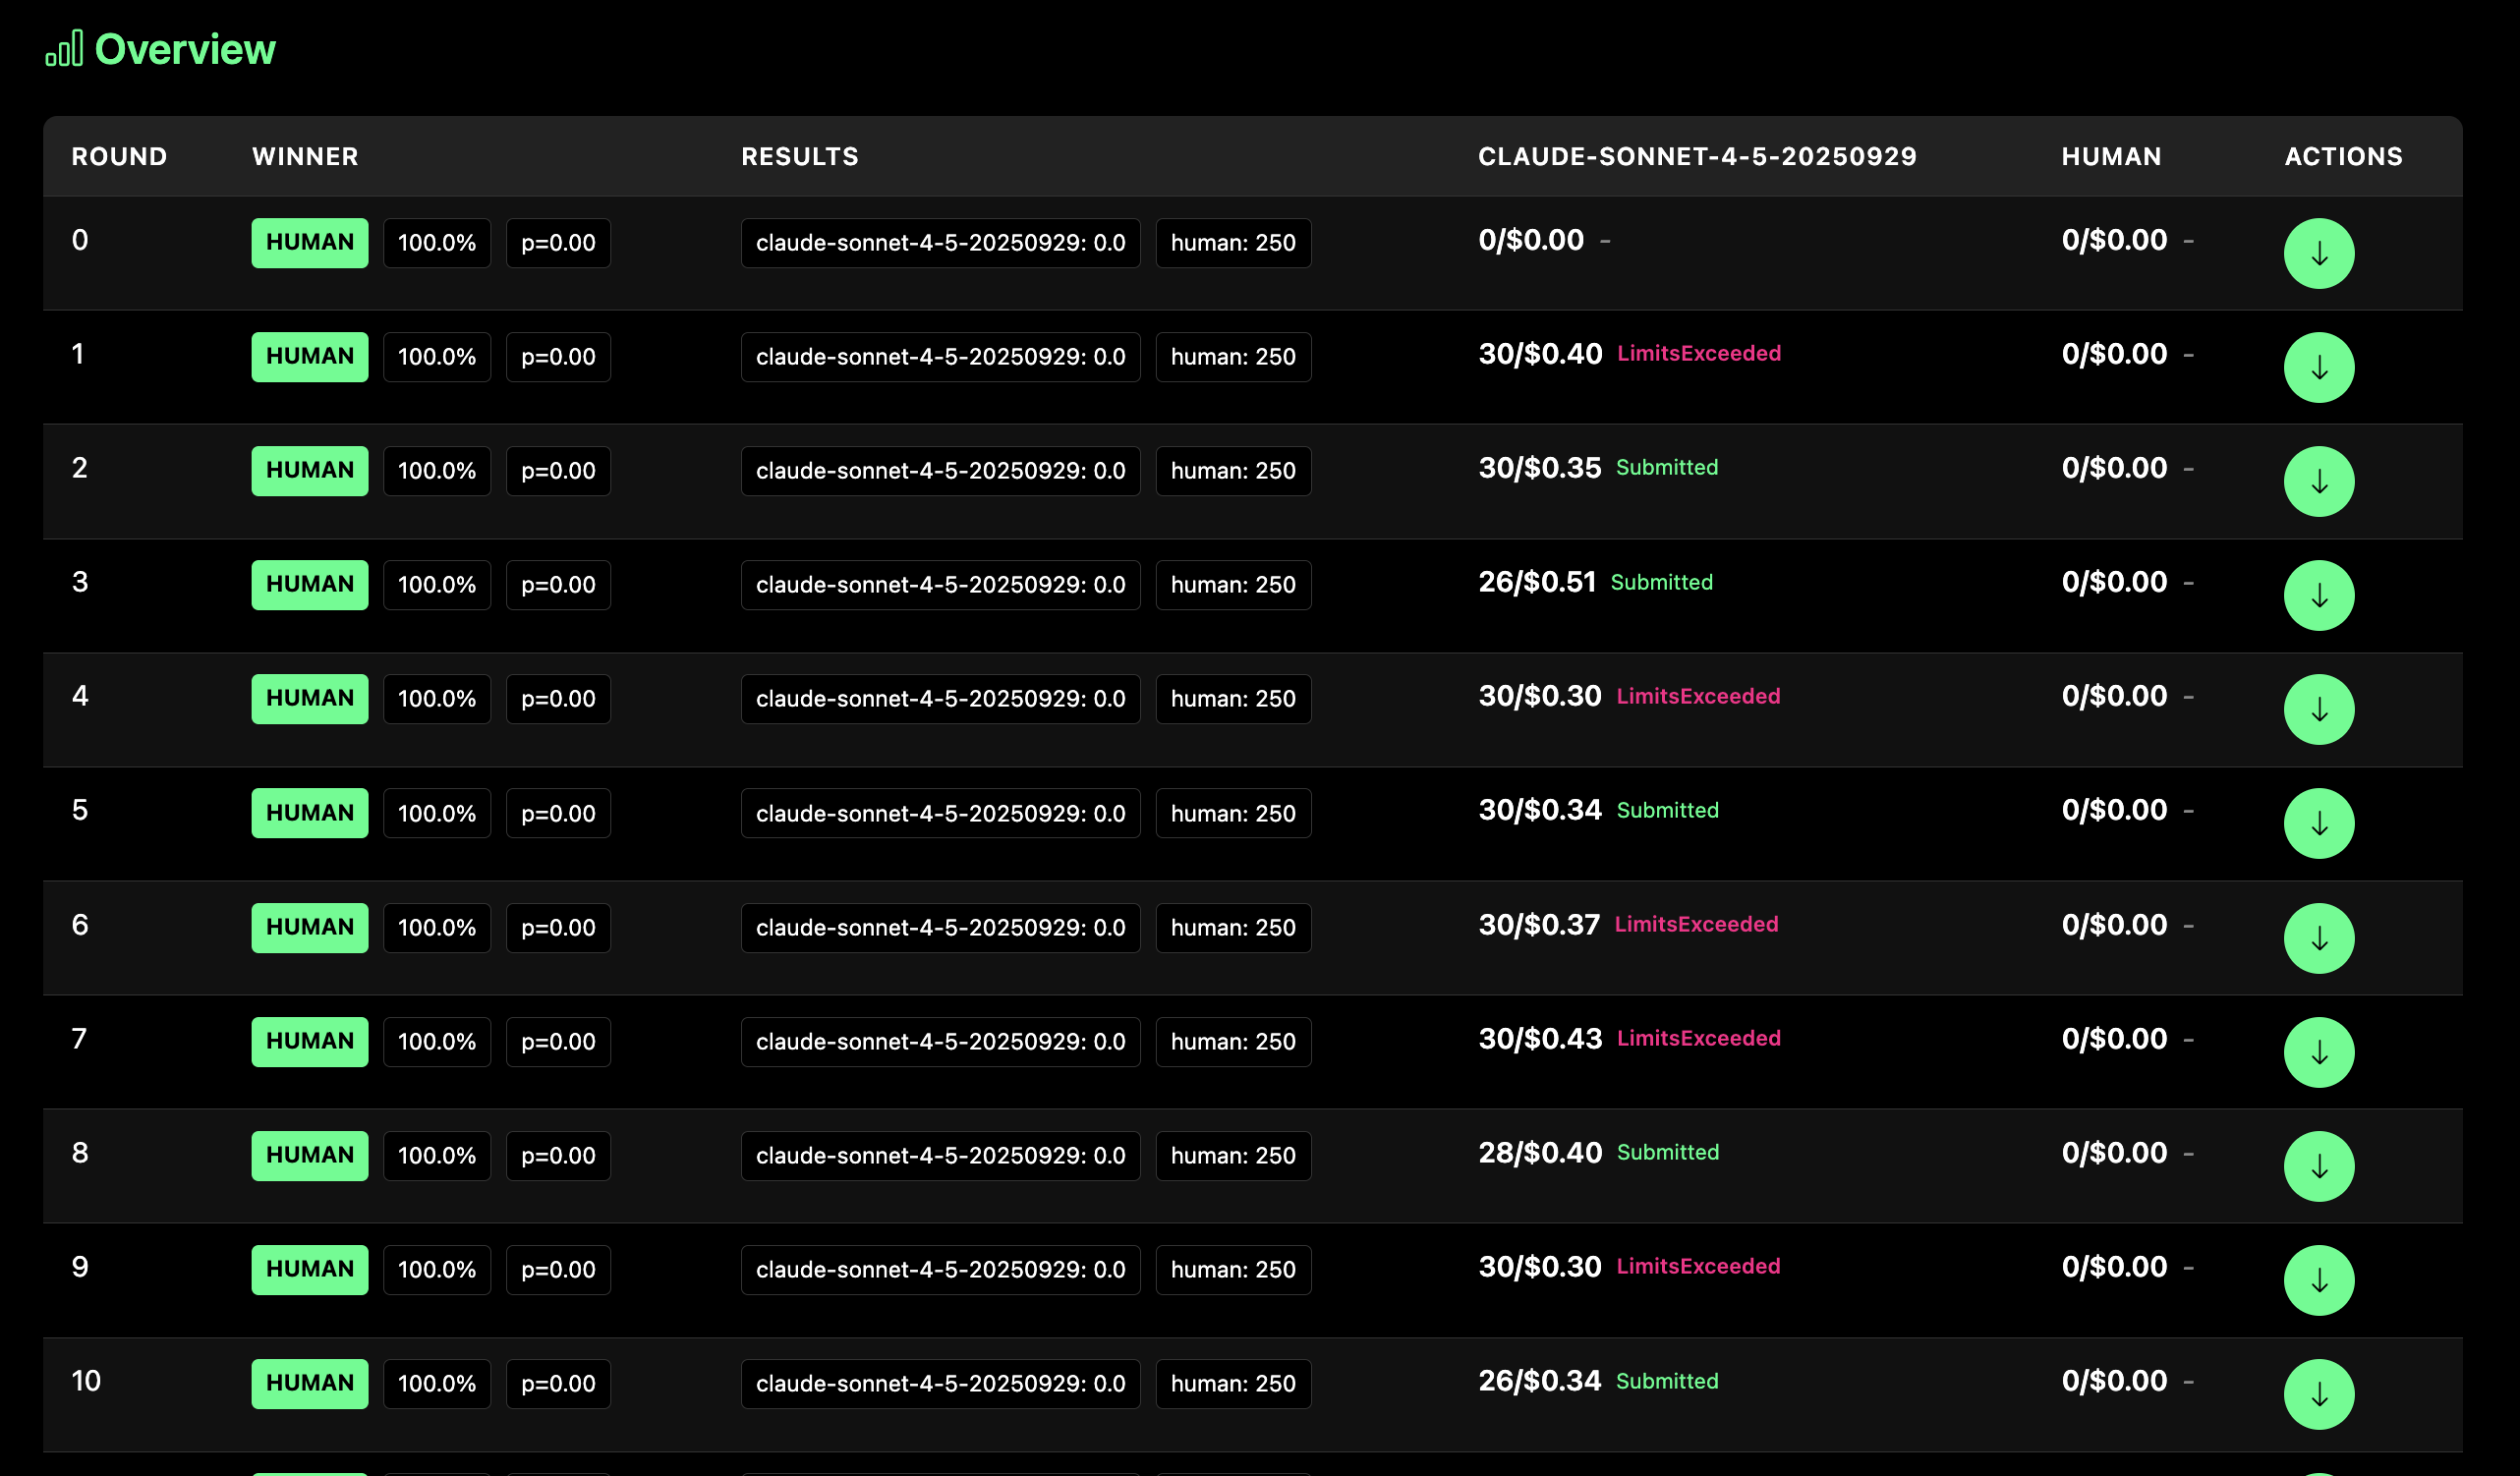Click the LimitsExceeded label in round 6
Image resolution: width=2520 pixels, height=1476 pixels.
[x=1696, y=924]
